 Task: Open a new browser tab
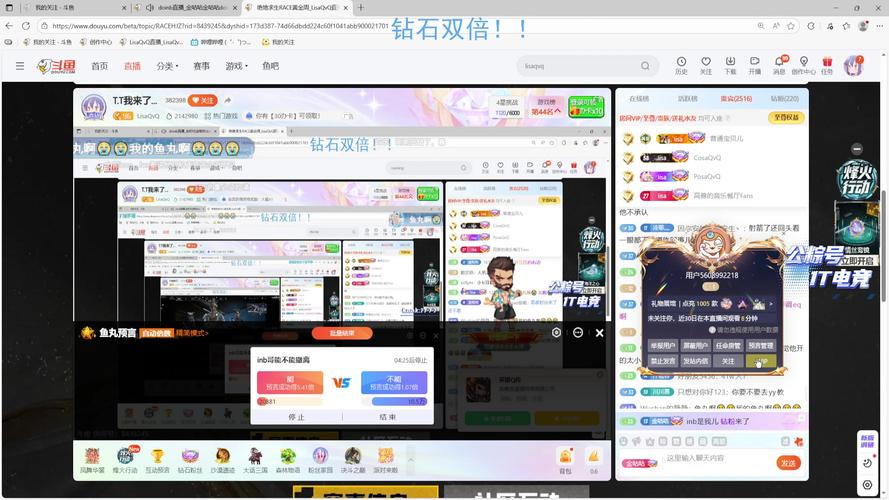pyautogui.click(x=361, y=8)
